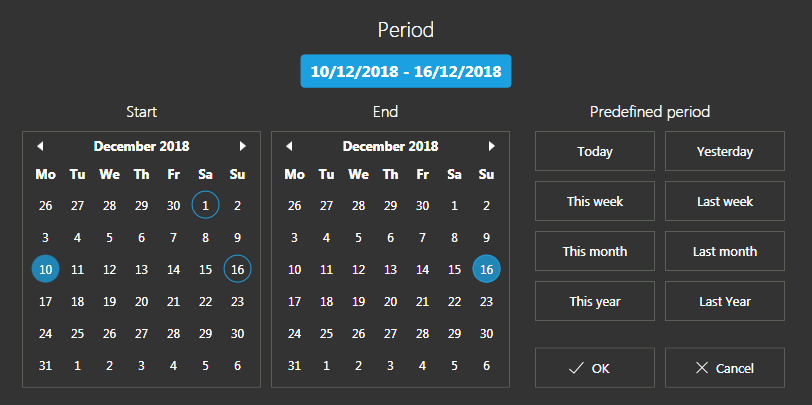Select day 16 in End calendar
This screenshot has width=812, height=405.
[486, 270]
